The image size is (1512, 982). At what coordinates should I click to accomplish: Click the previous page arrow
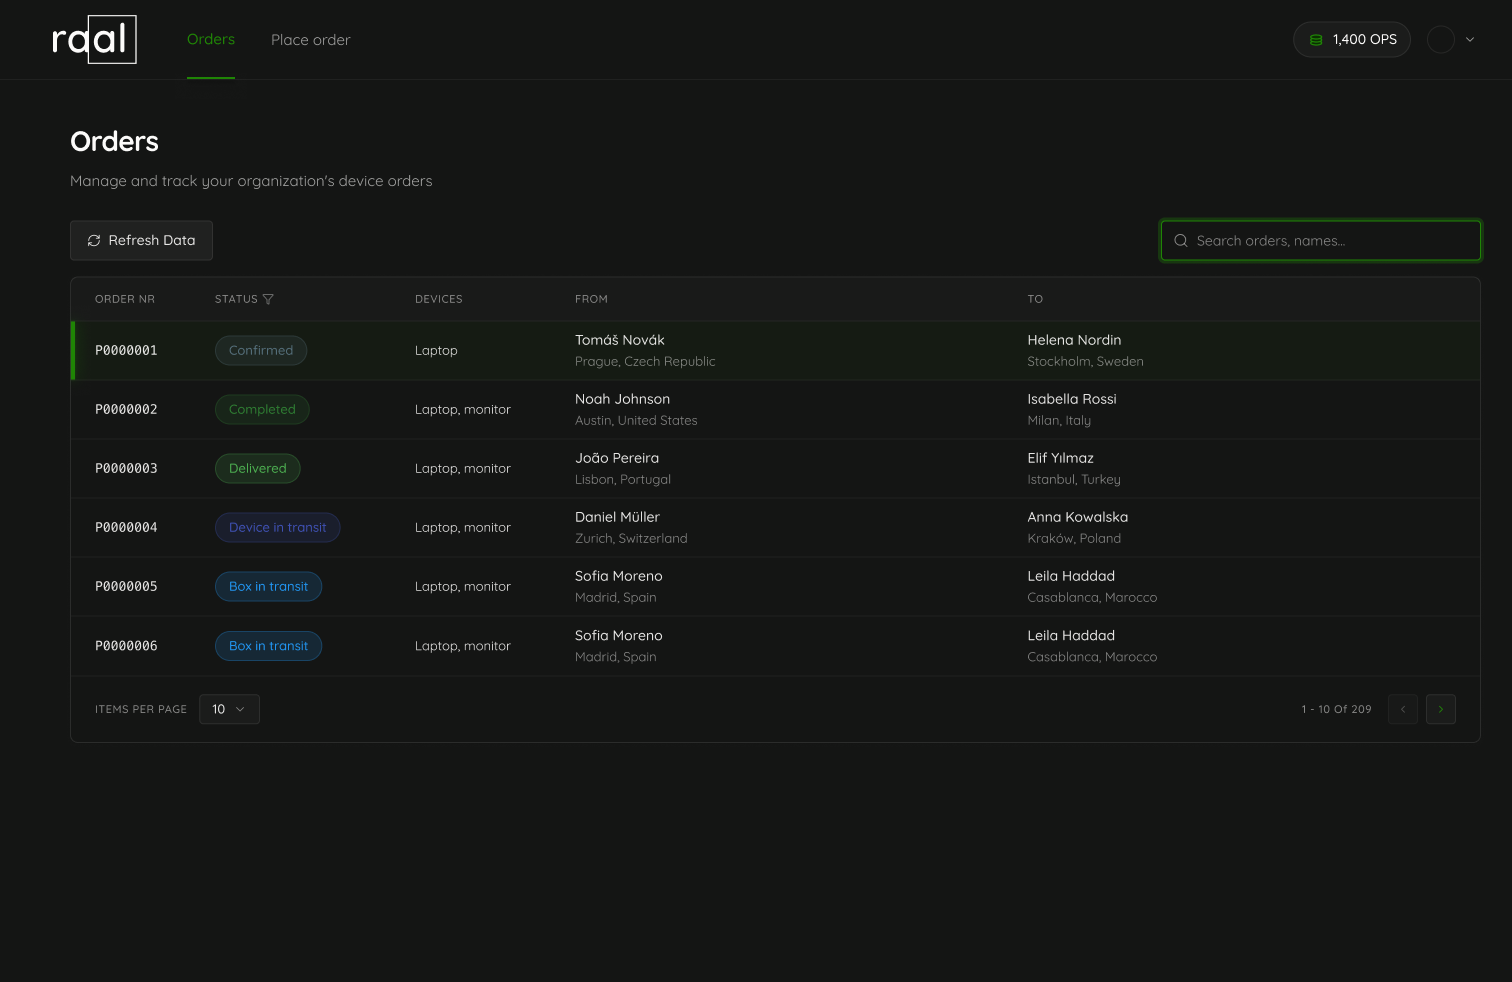1402,709
